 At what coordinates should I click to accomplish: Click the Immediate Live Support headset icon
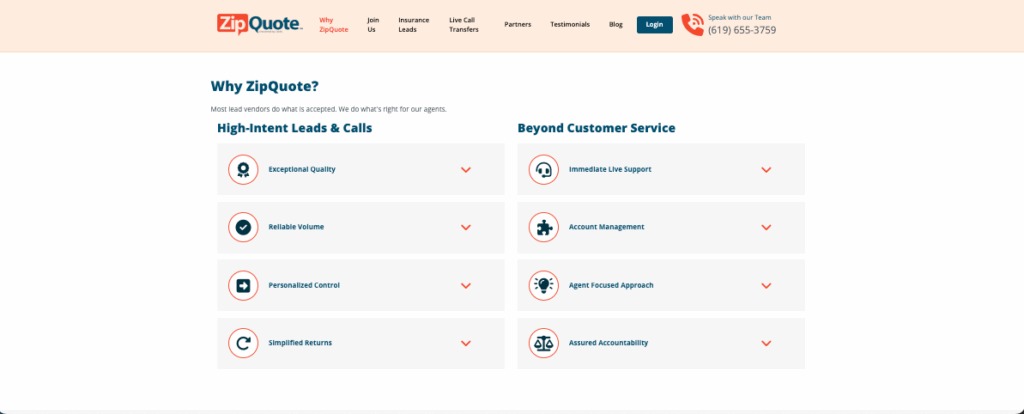pos(543,169)
